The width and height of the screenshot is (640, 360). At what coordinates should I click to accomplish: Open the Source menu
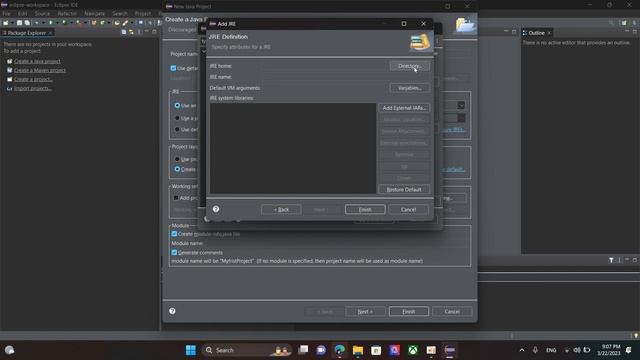(x=42, y=13)
